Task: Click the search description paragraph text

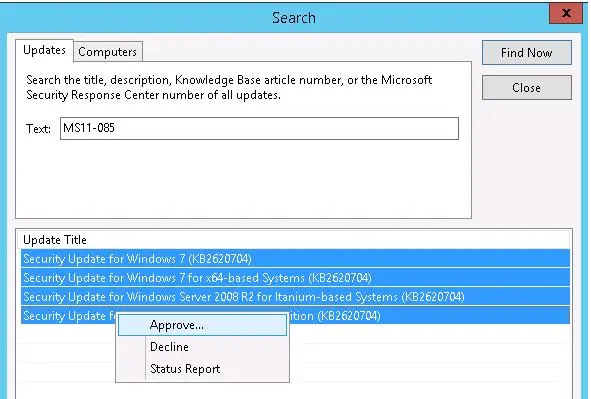Action: (x=229, y=87)
